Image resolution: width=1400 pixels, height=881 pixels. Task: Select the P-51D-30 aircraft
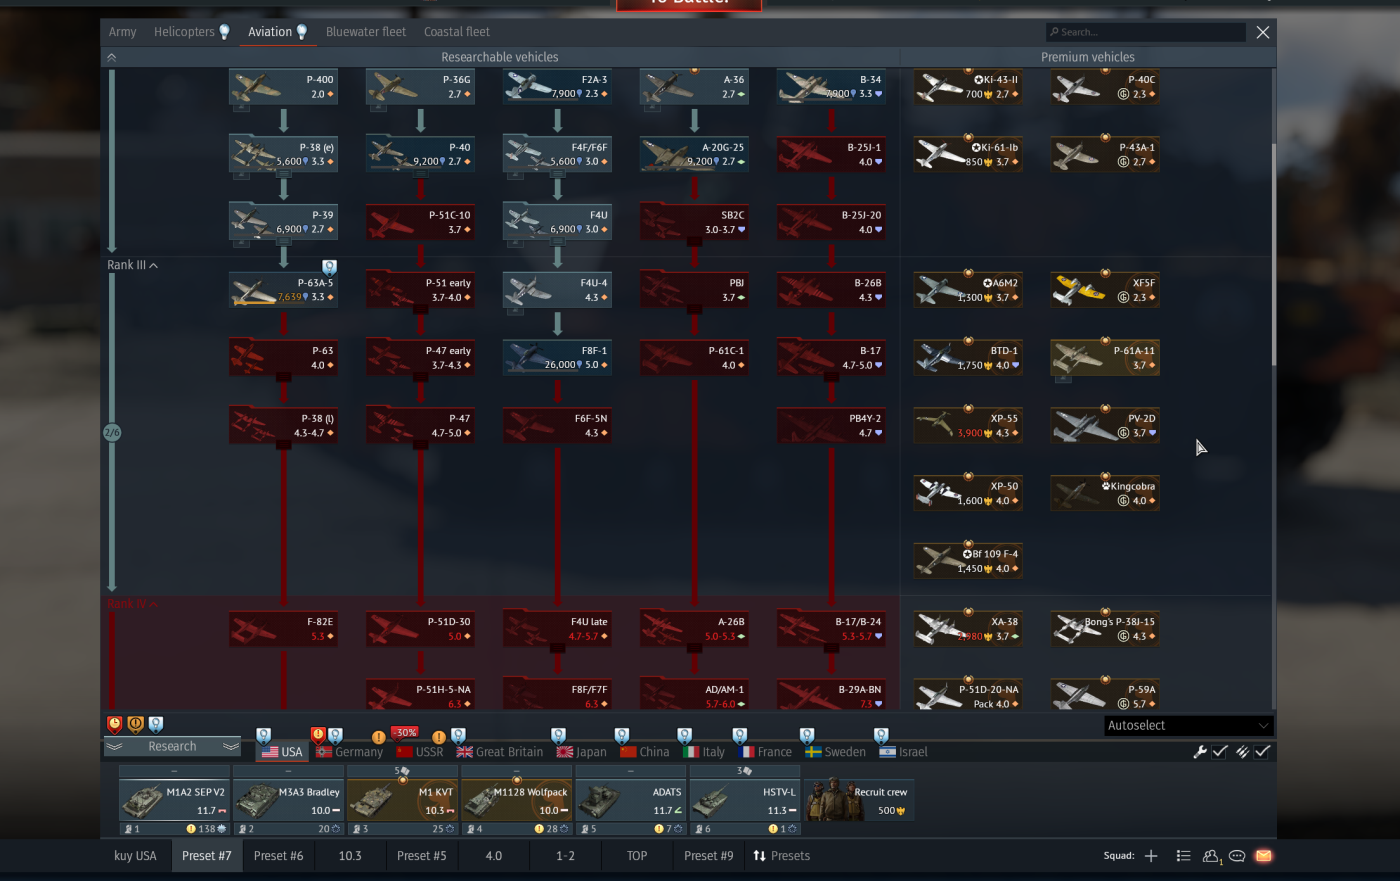[x=420, y=629]
